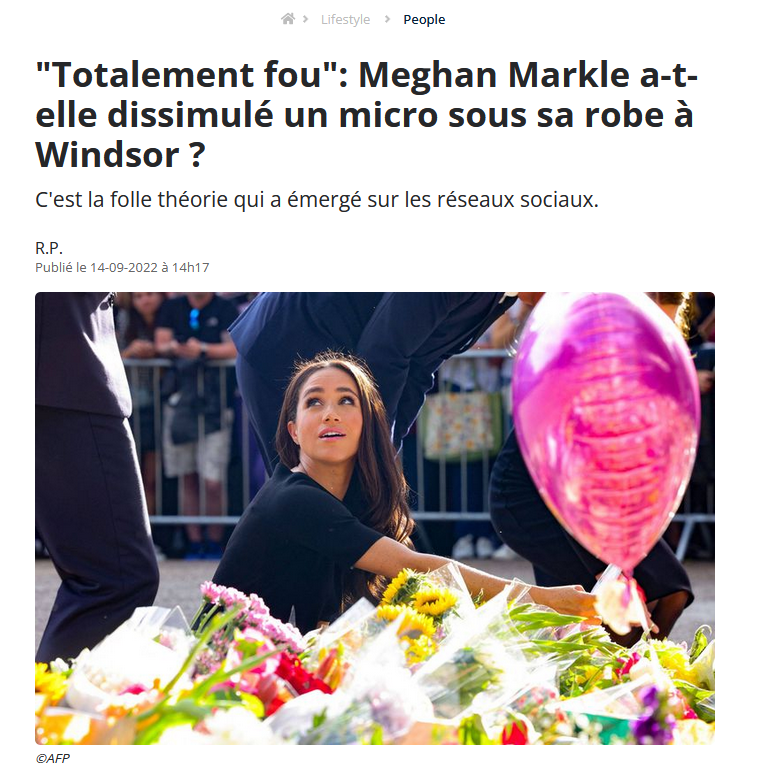The width and height of the screenshot is (764, 774).
Task: Click the chevron between Lifestyle and People
Action: [387, 19]
